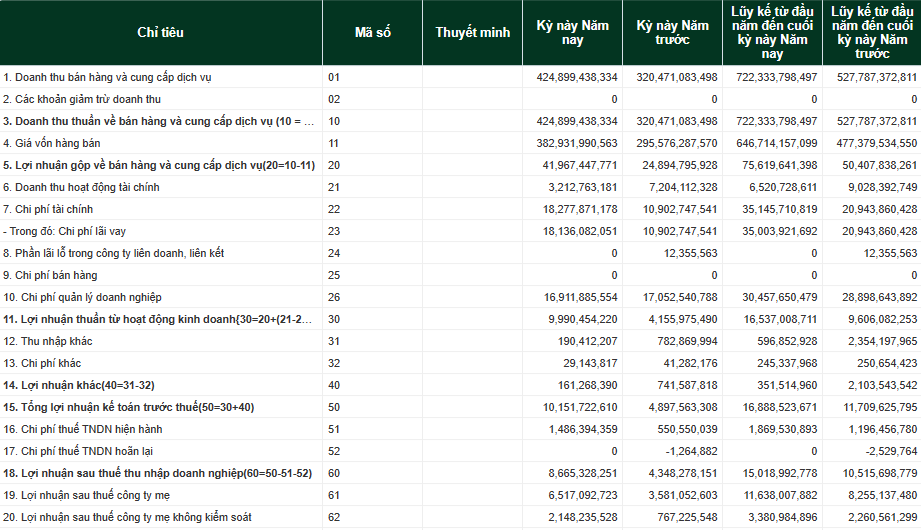Click other profit value 161,268,390
The height and width of the screenshot is (530, 921).
click(x=588, y=385)
